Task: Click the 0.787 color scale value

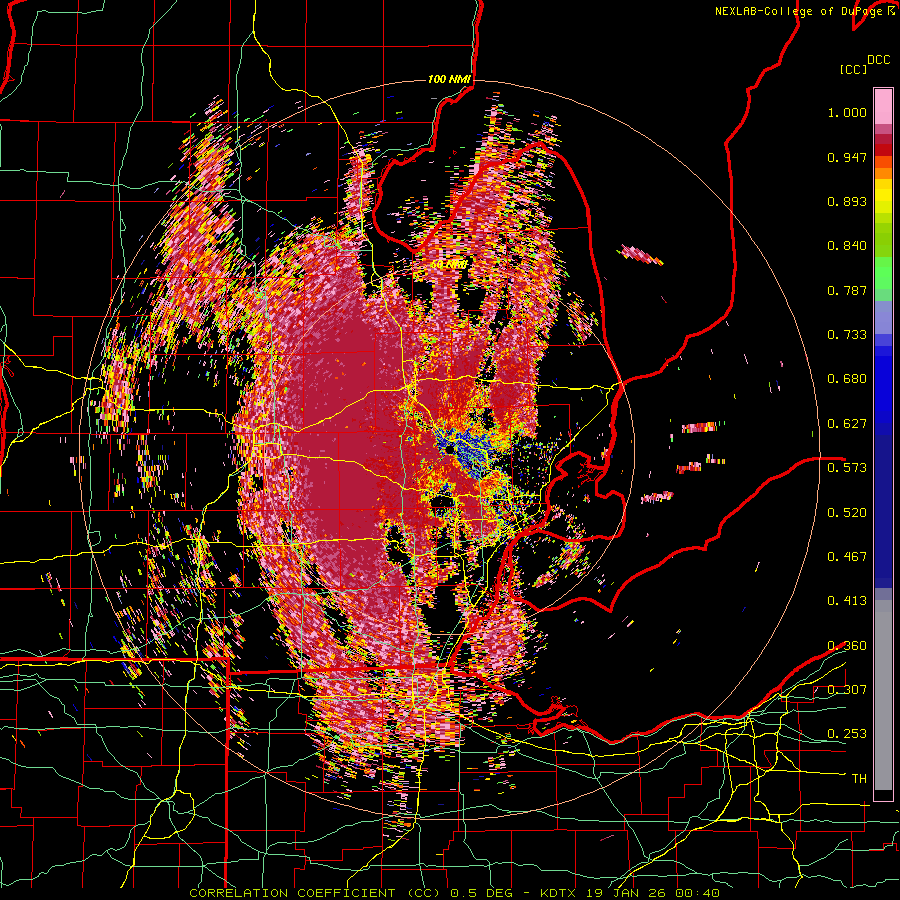Action: [847, 290]
